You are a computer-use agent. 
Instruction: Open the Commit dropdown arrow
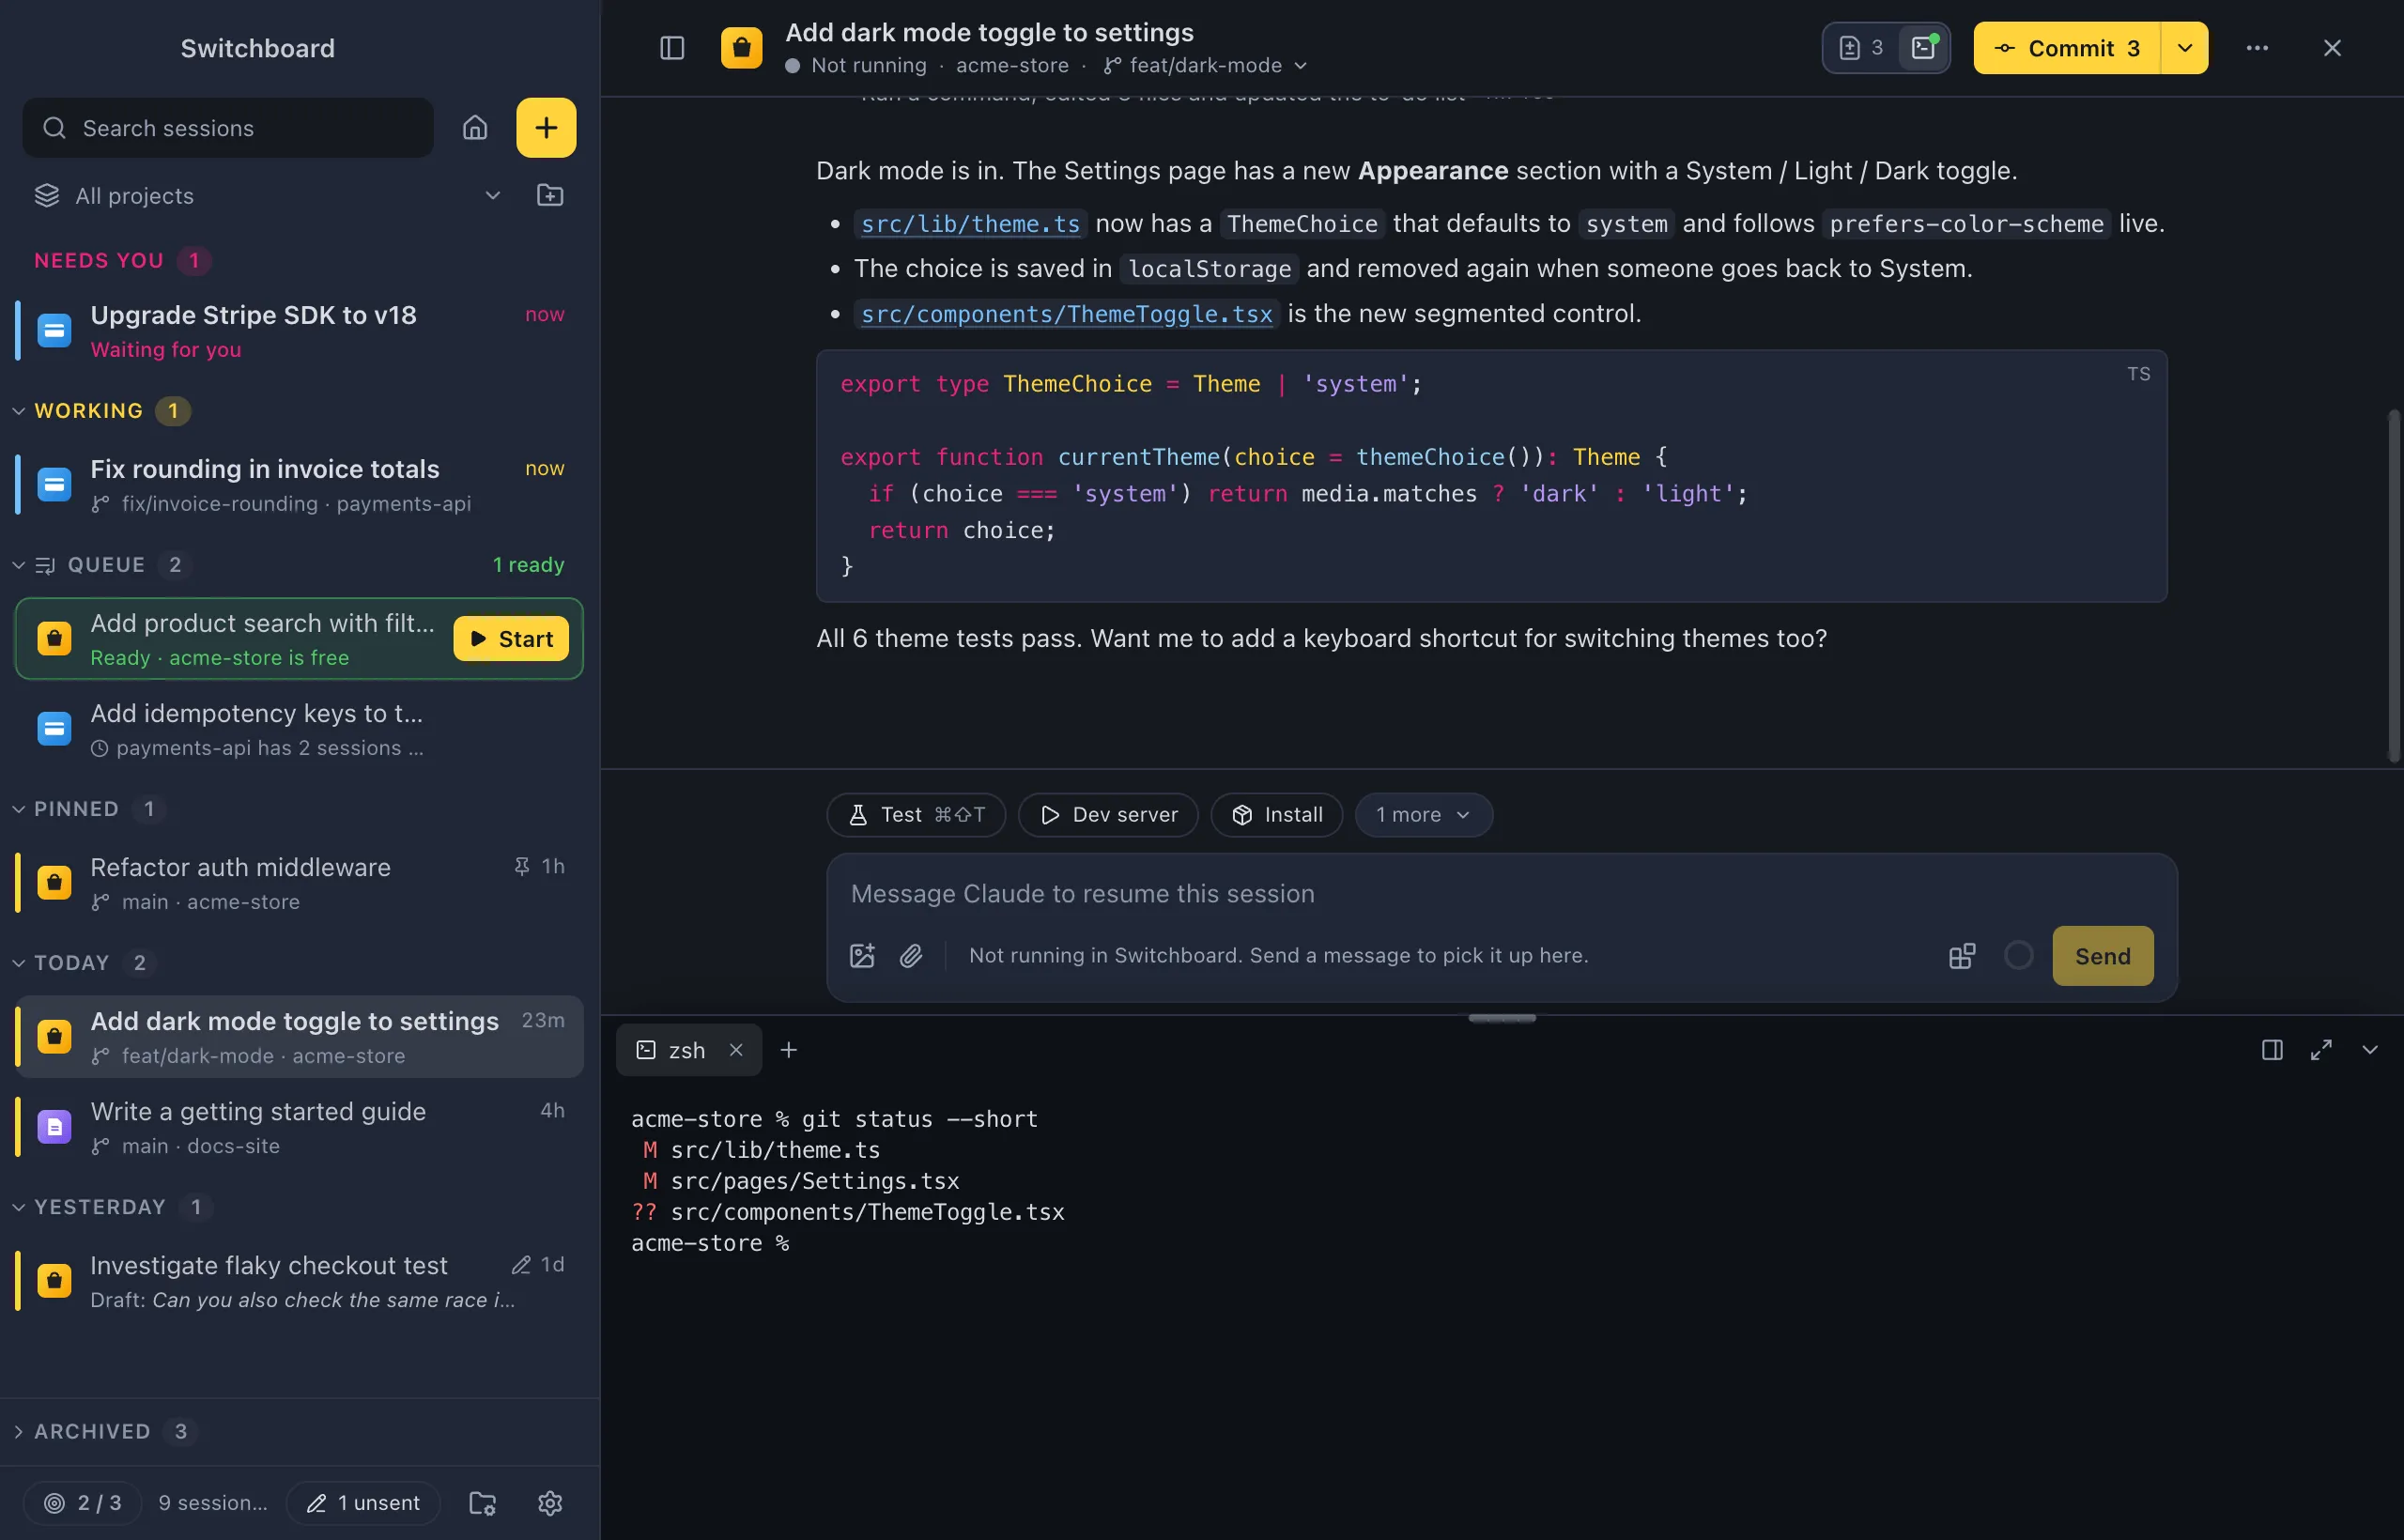[2185, 48]
